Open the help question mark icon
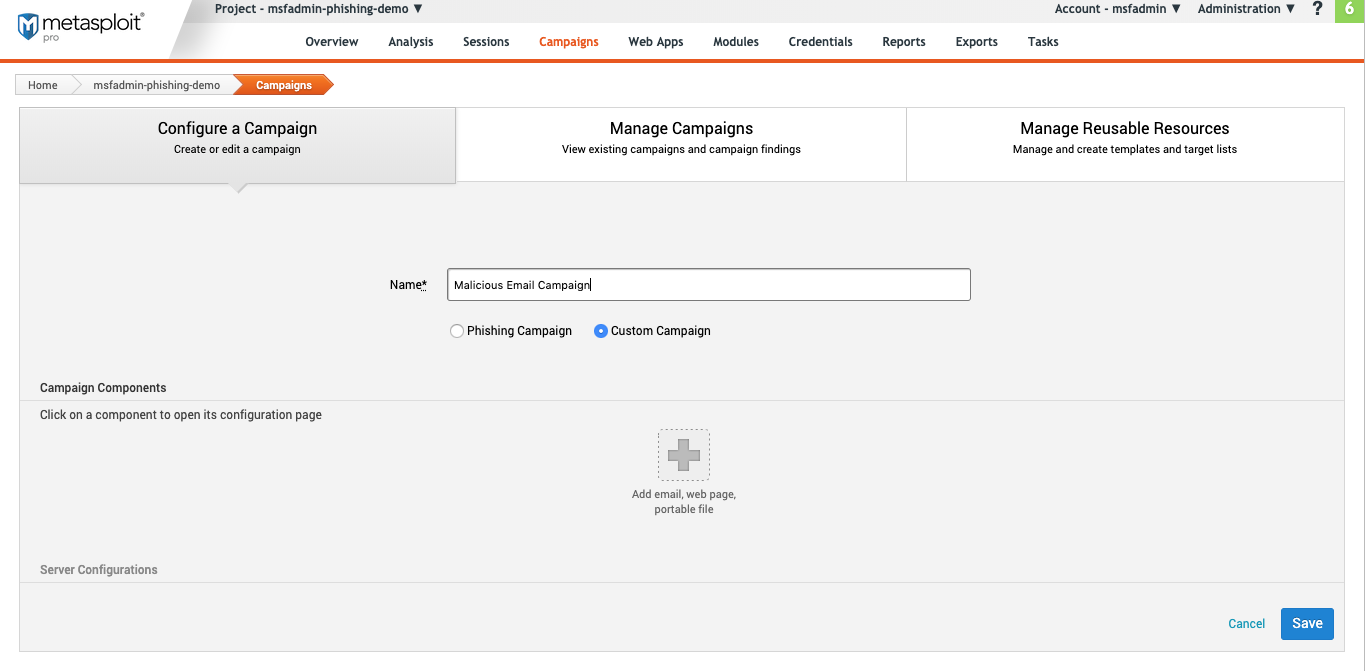The height and width of the screenshot is (671, 1365). [1317, 9]
